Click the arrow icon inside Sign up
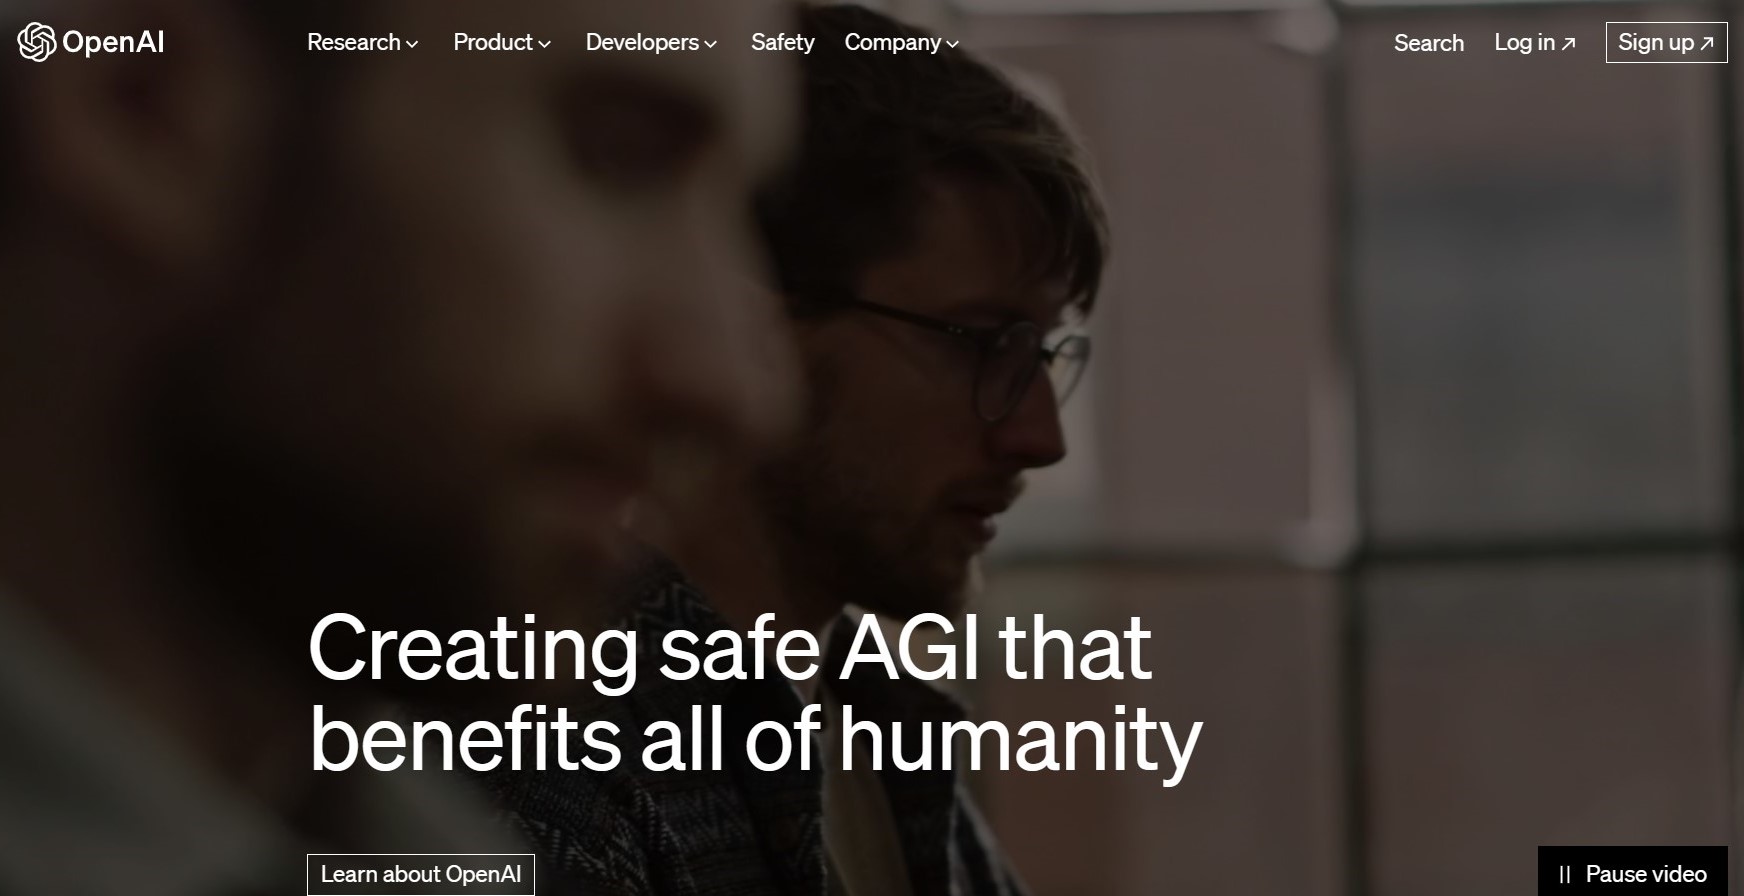1744x896 pixels. [x=1707, y=43]
